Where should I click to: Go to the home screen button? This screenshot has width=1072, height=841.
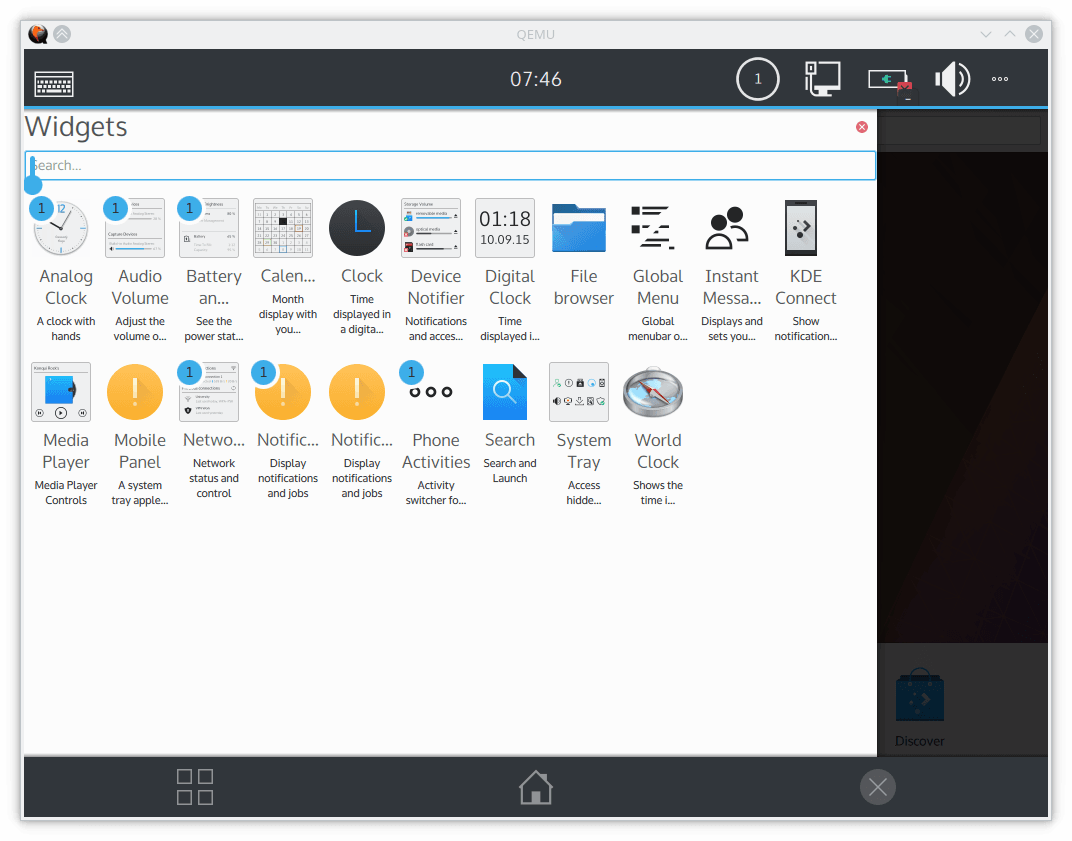coord(535,787)
